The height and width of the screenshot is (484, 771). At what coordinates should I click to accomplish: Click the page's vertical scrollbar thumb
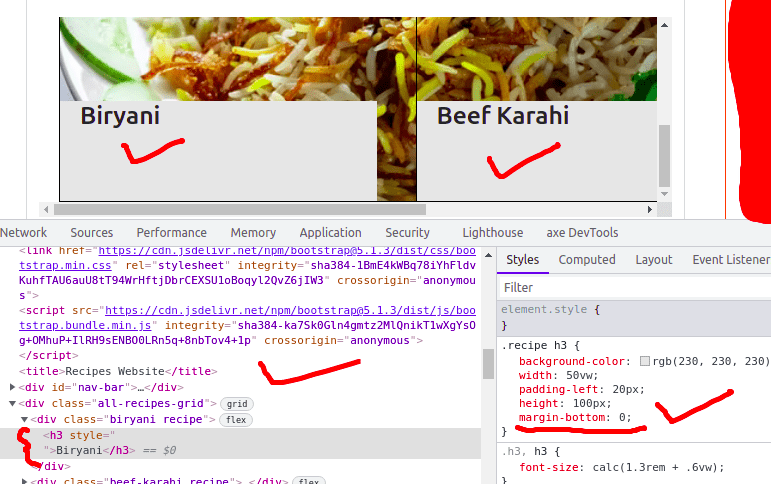[664, 156]
